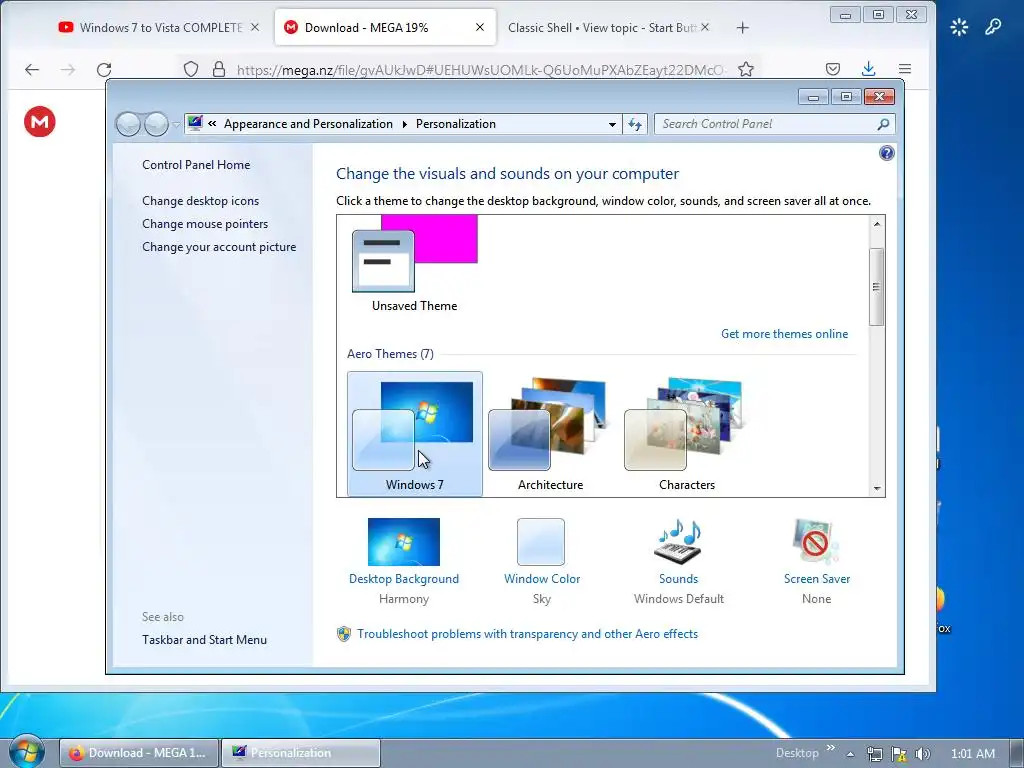Click the theme list scrollbar thumb
The width and height of the screenshot is (1024, 768).
point(877,287)
